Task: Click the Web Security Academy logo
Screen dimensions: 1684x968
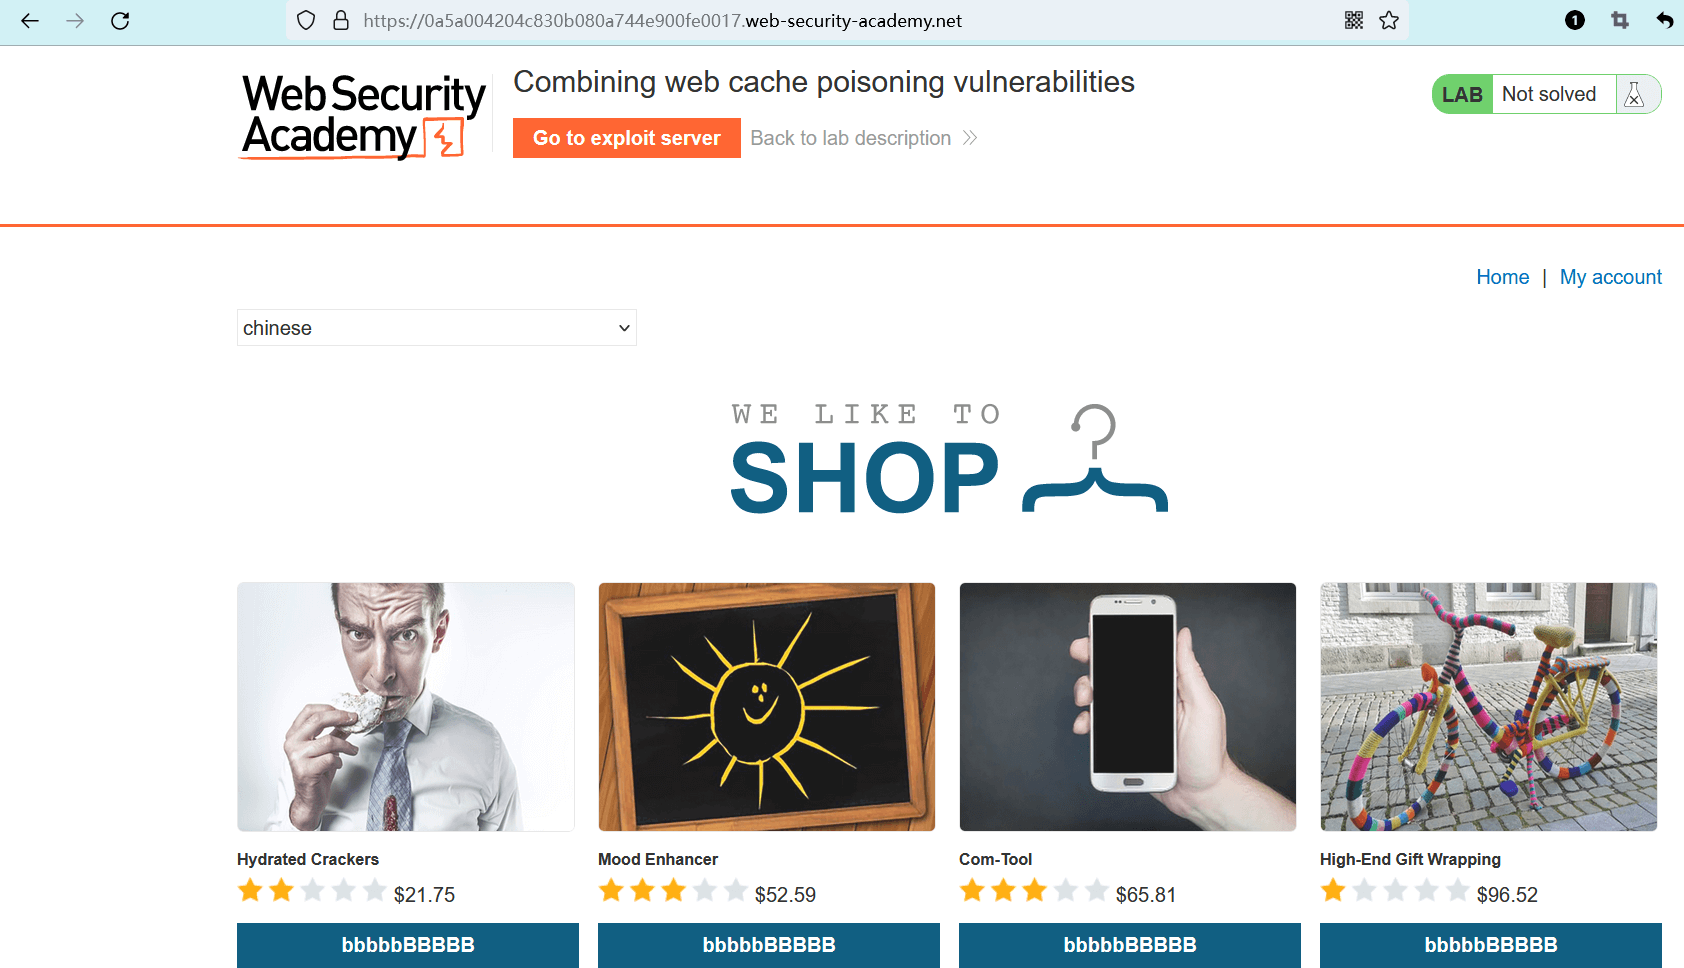Action: 363,116
